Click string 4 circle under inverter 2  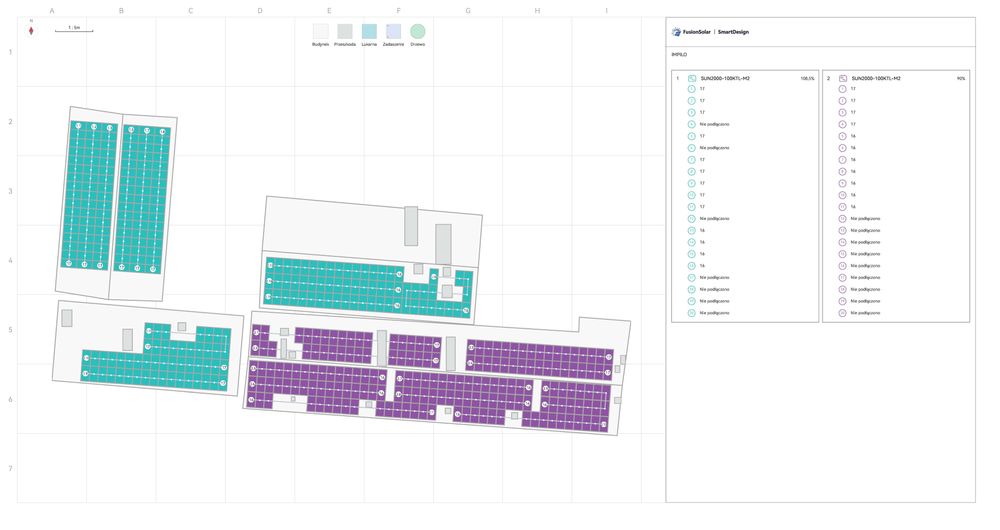[842, 124]
